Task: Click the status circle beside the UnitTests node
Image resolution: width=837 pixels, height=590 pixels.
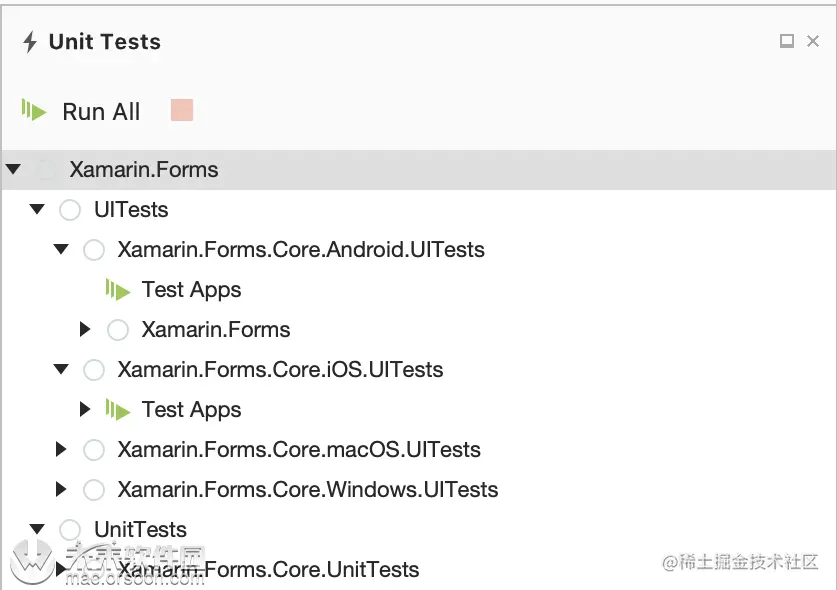Action: [70, 530]
